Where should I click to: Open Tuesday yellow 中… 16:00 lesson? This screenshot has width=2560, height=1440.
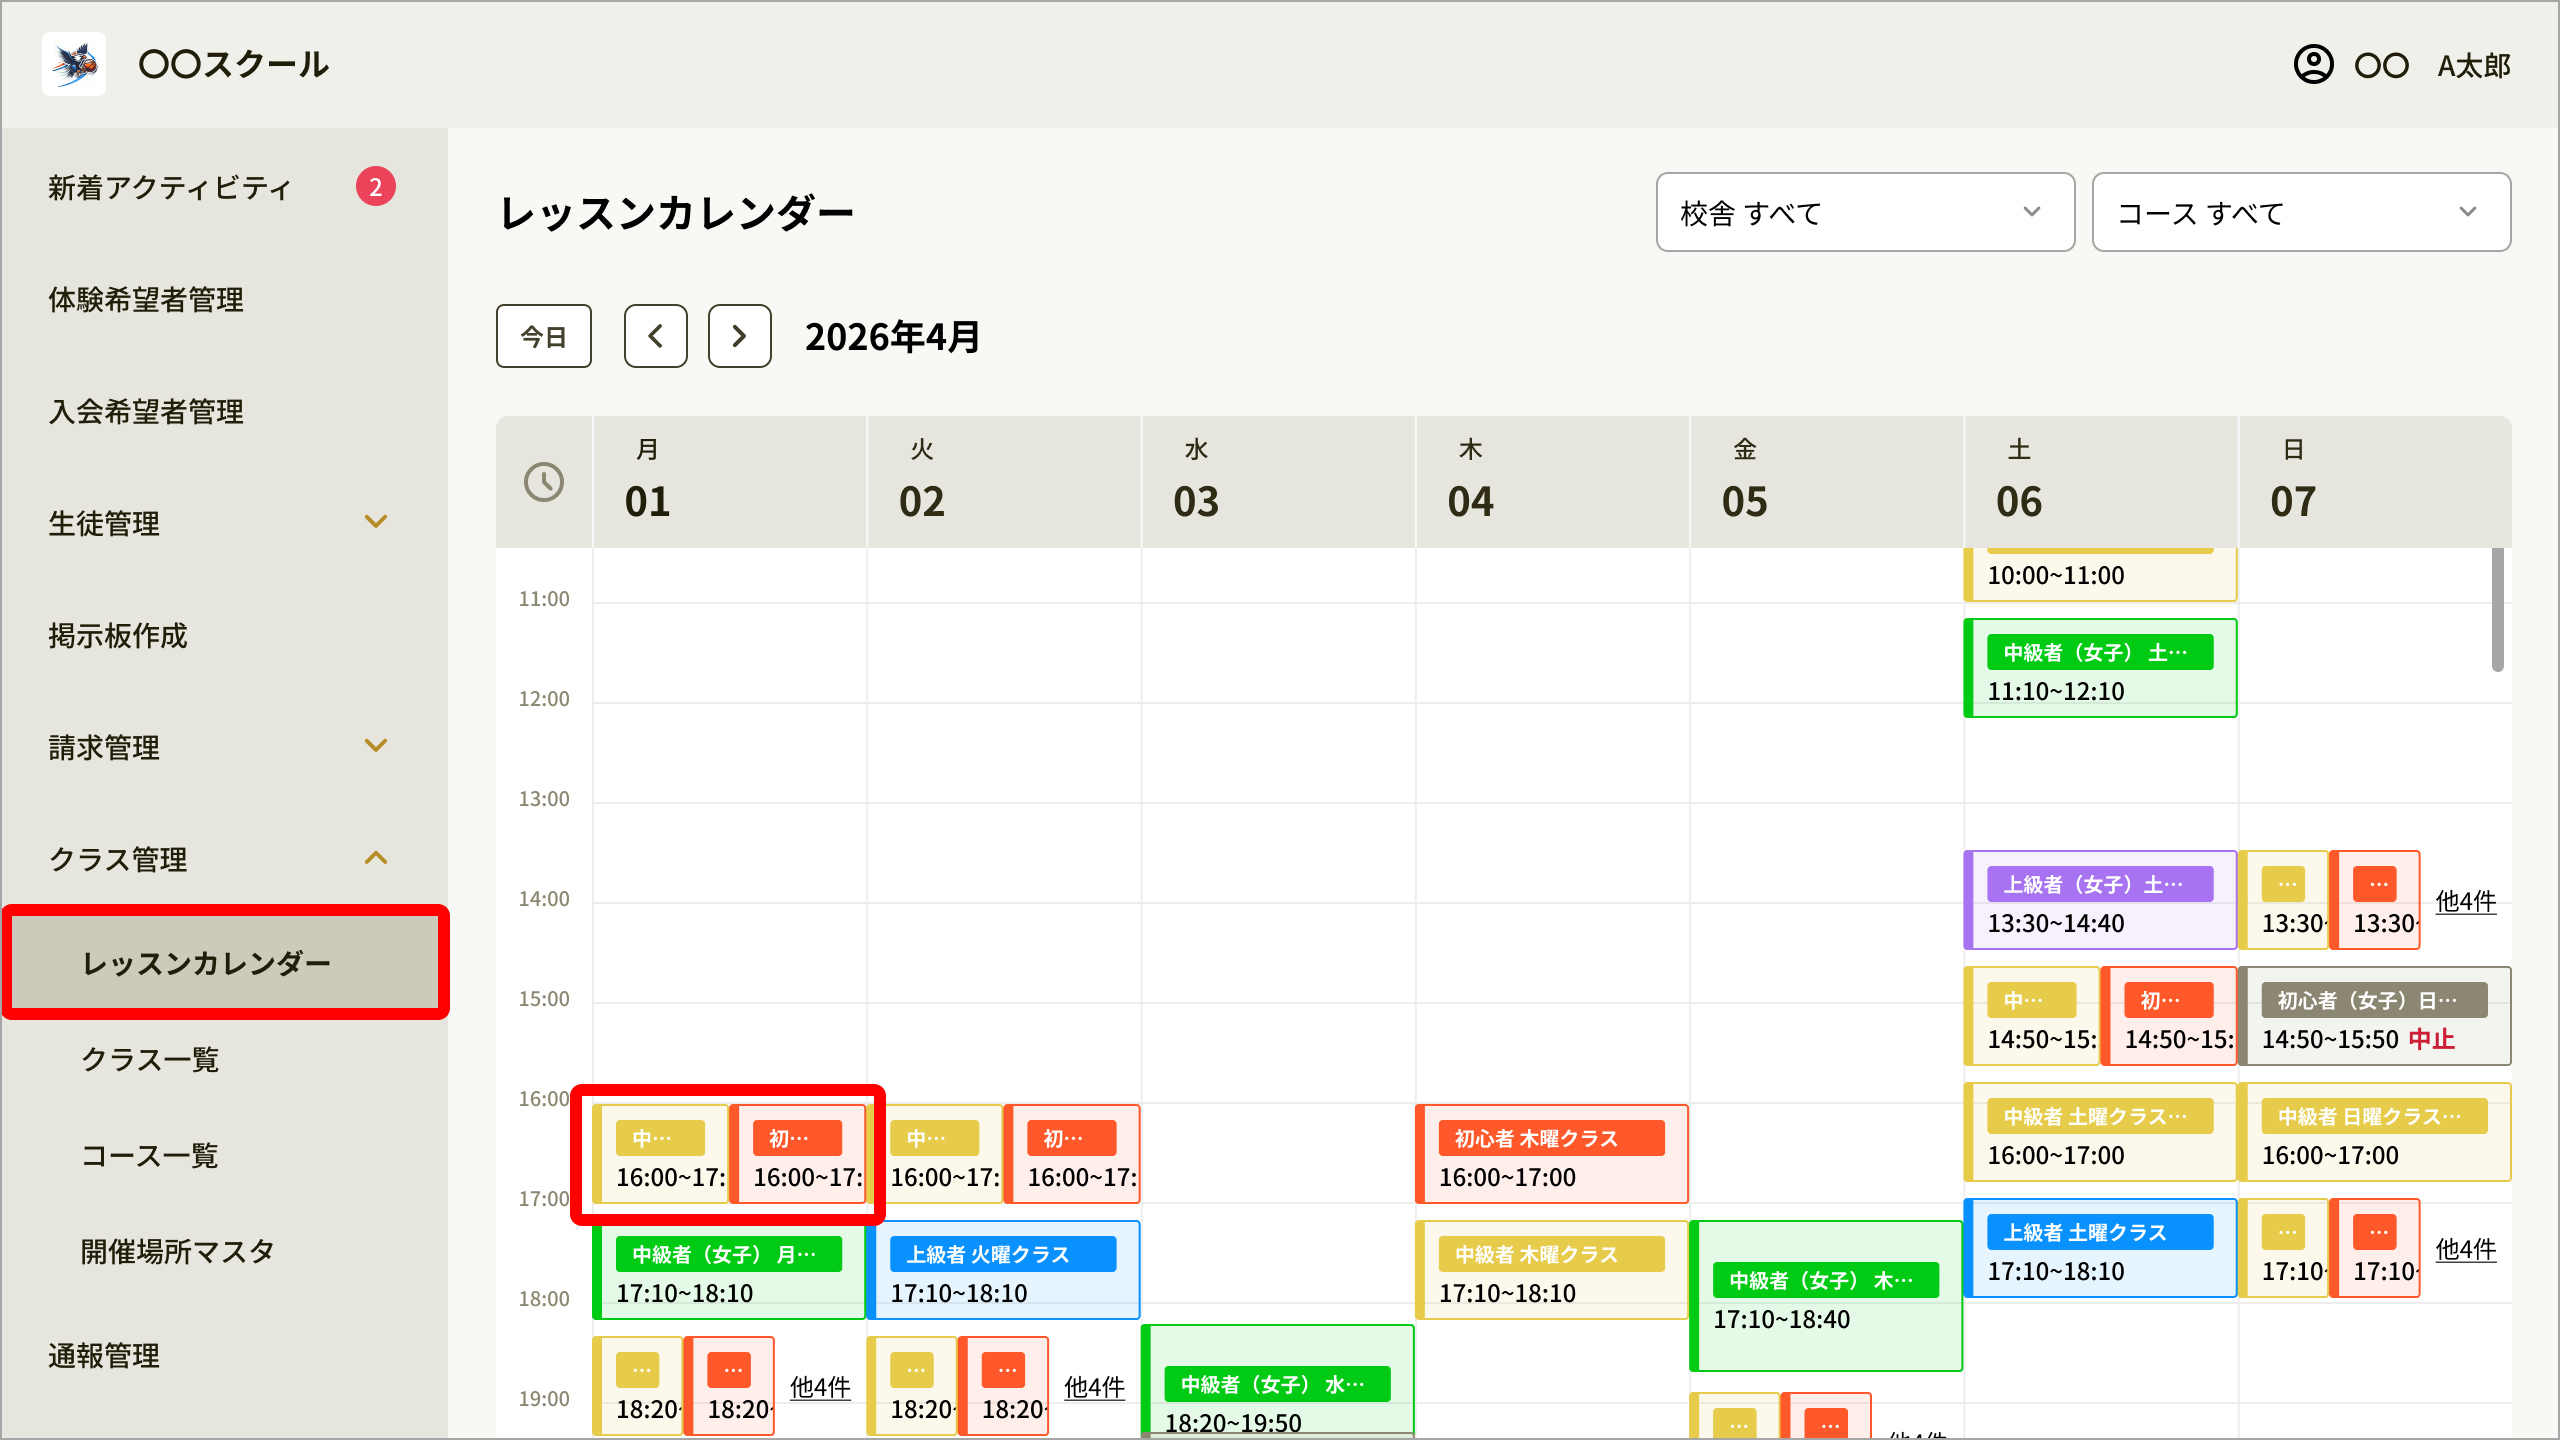[x=934, y=1154]
